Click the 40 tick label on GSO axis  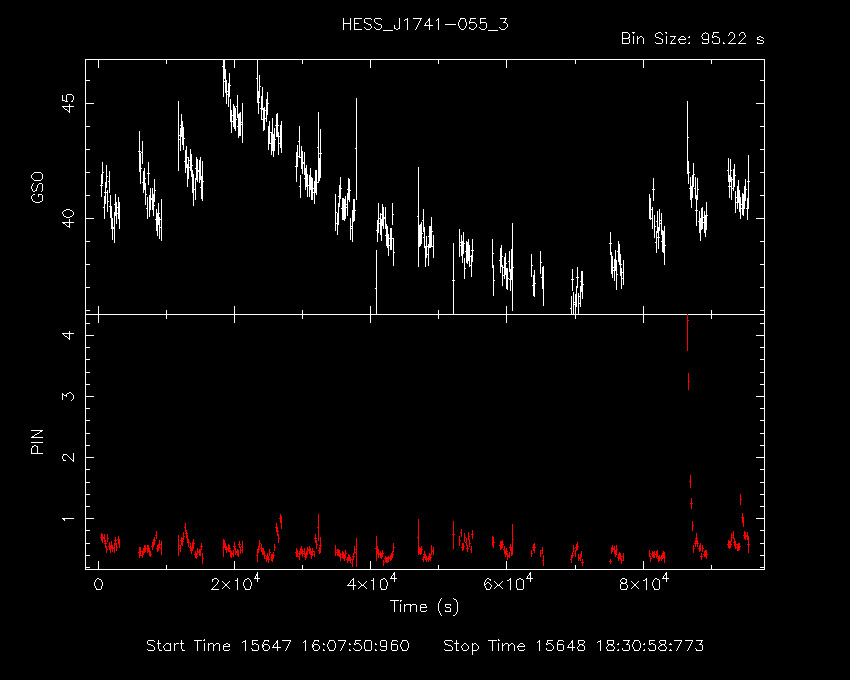68,219
